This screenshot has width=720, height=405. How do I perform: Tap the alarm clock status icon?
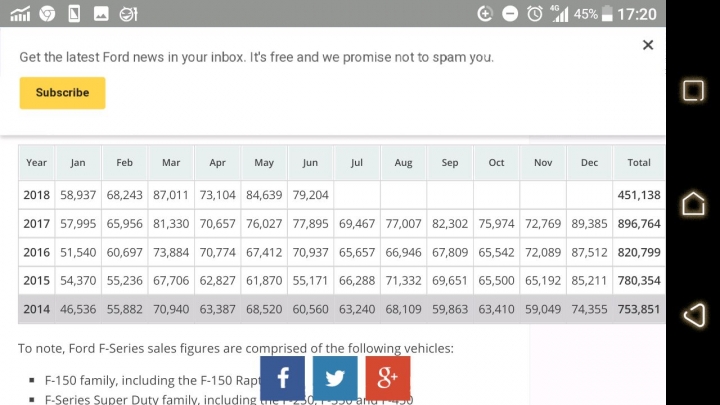coord(534,14)
